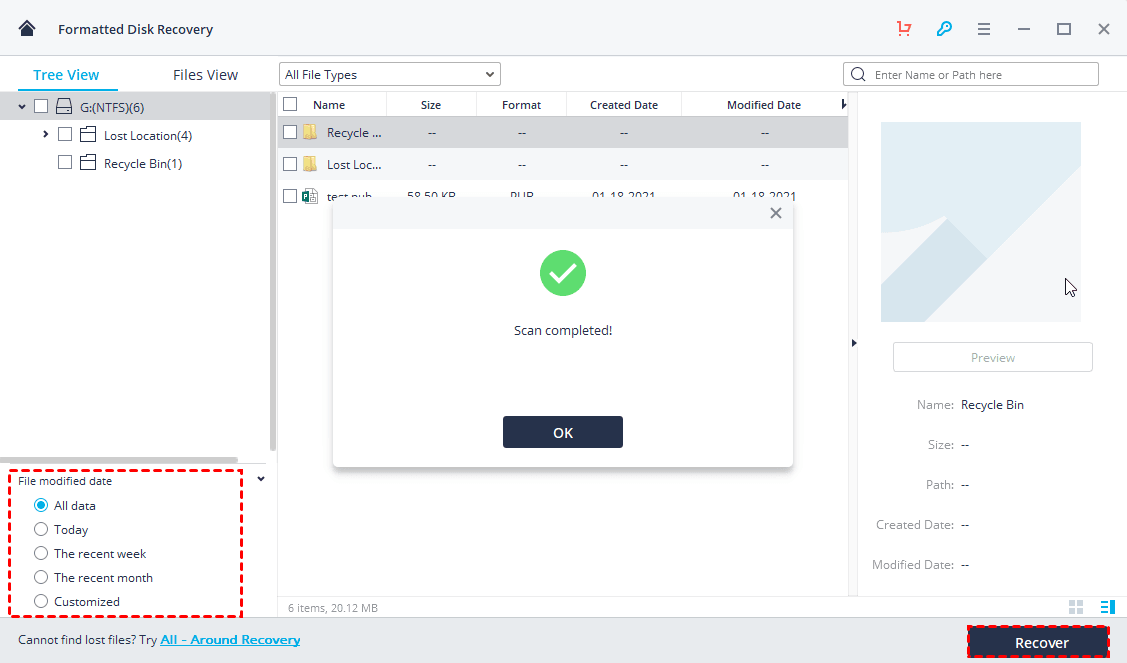Image resolution: width=1127 pixels, height=663 pixels.
Task: Click the home icon in the title bar
Action: 26,28
